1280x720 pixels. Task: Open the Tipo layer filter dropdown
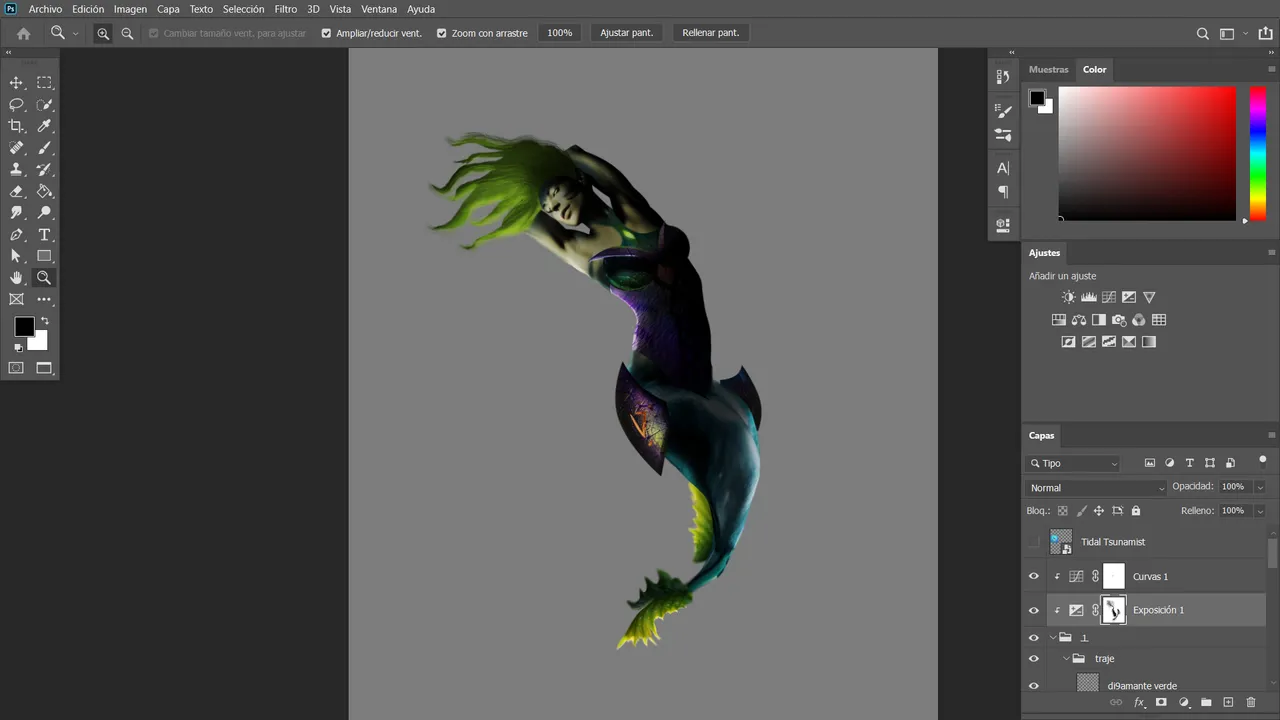pyautogui.click(x=1073, y=463)
